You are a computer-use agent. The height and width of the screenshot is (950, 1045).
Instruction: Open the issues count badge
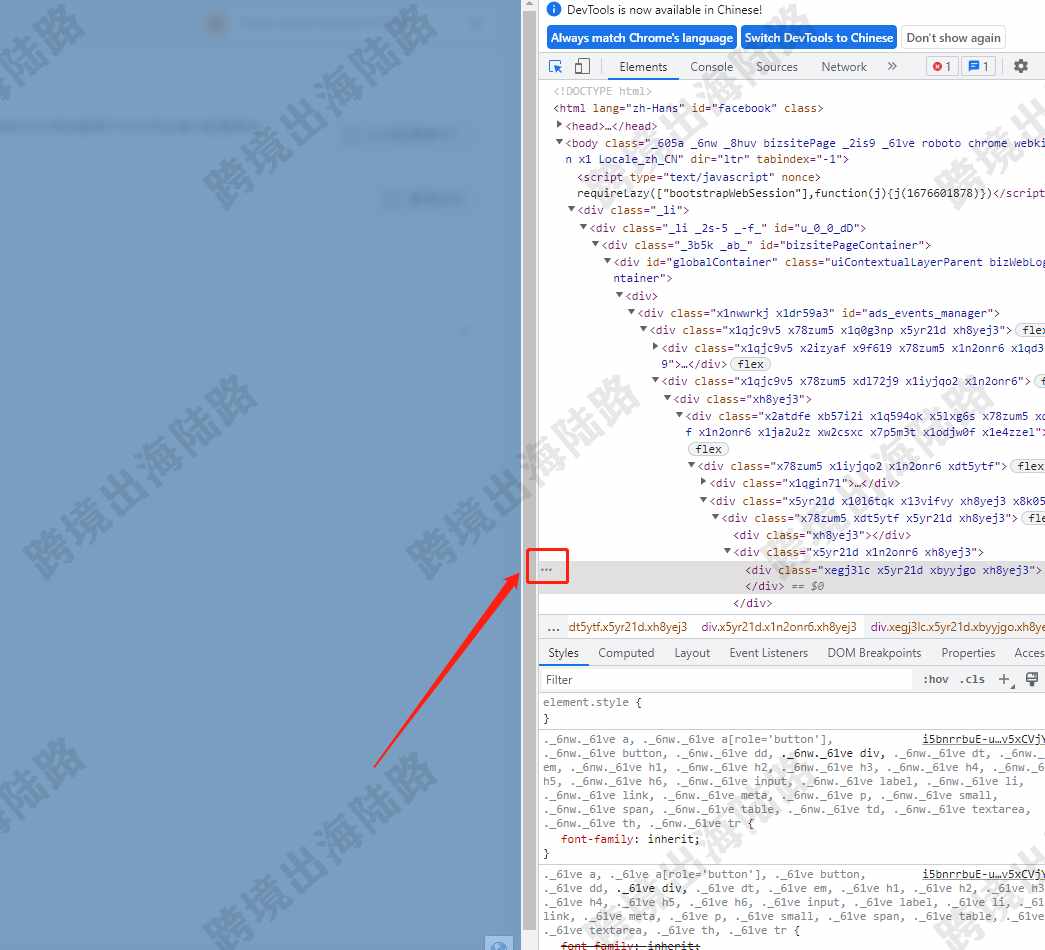coord(978,67)
